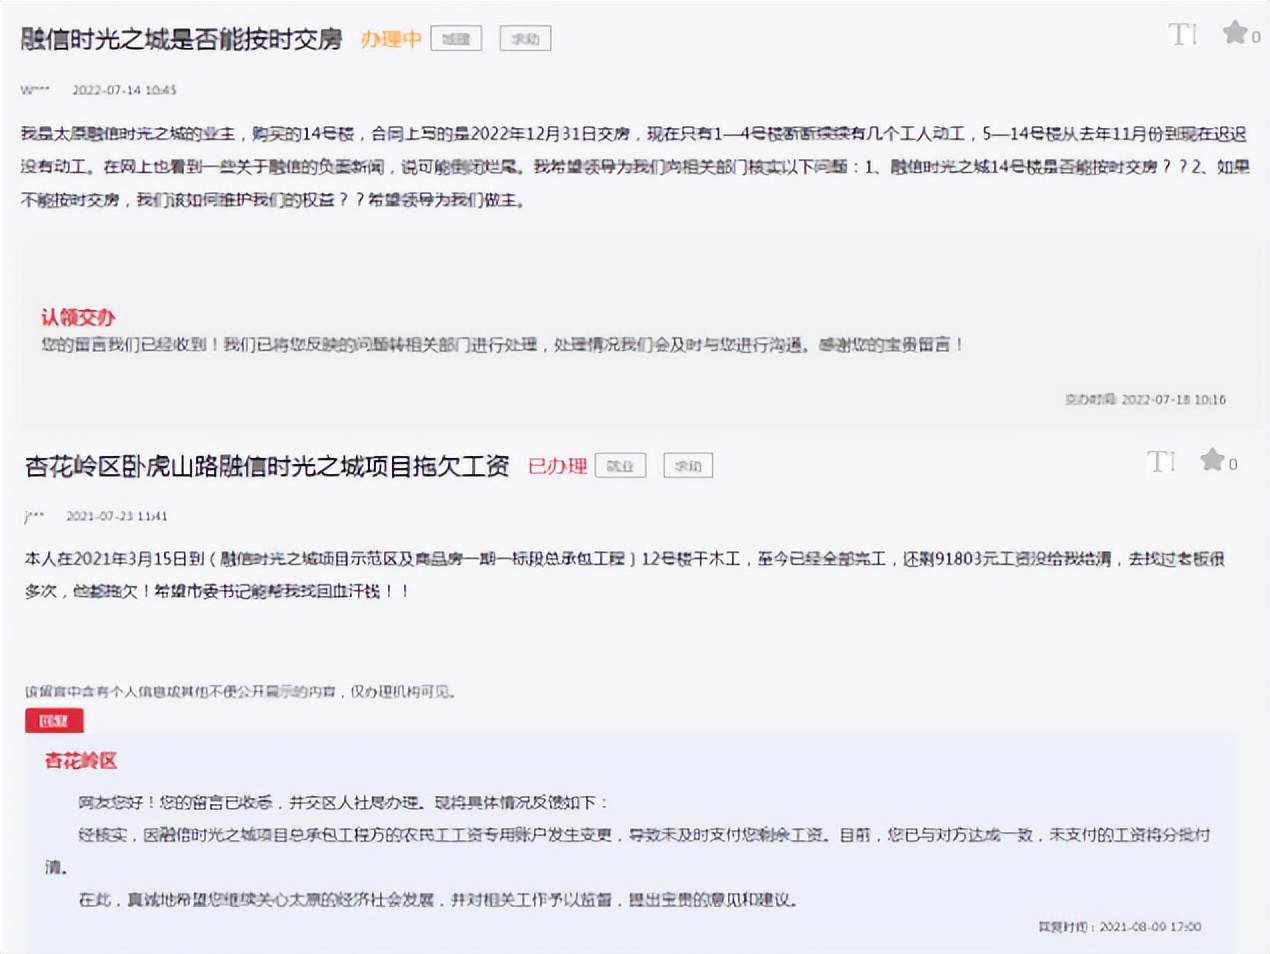
Task: Click the '城建' category tag
Action: pyautogui.click(x=455, y=38)
